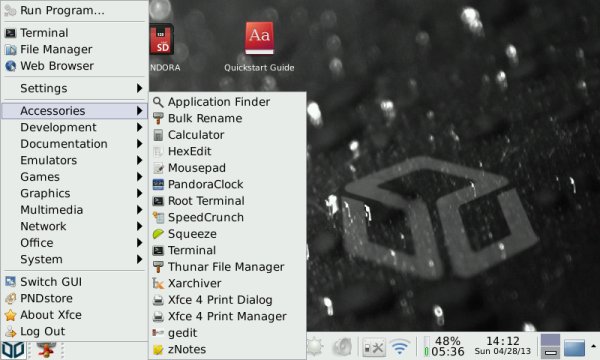
Task: Expand the Documentation submenu
Action: (75, 144)
